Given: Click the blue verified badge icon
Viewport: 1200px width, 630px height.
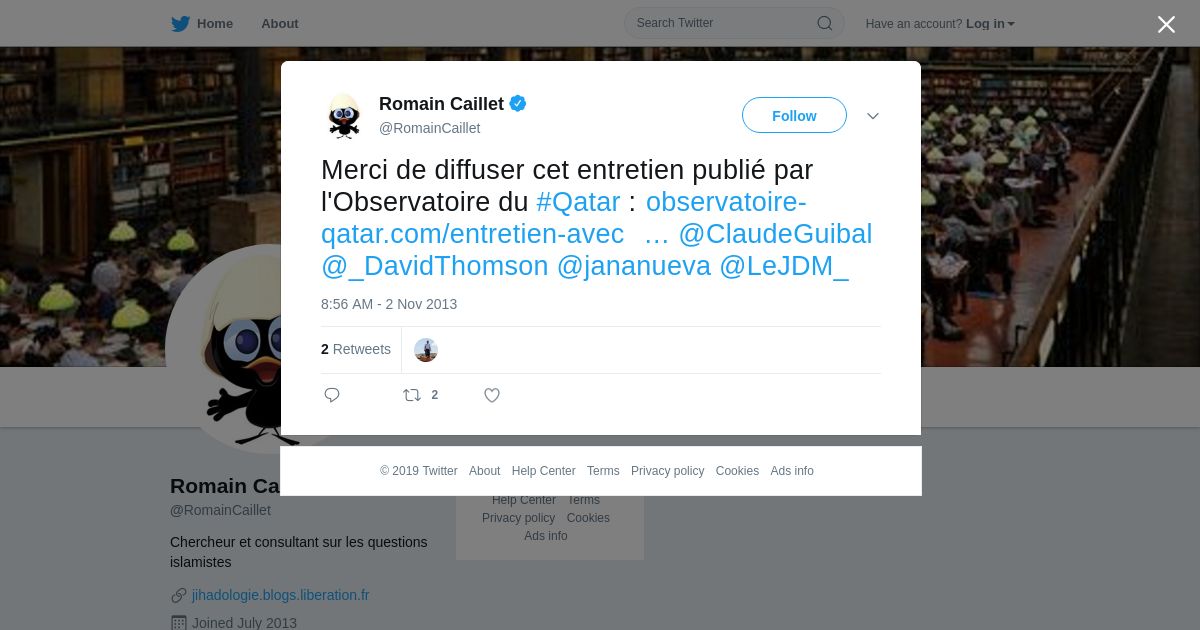Looking at the screenshot, I should [x=518, y=103].
